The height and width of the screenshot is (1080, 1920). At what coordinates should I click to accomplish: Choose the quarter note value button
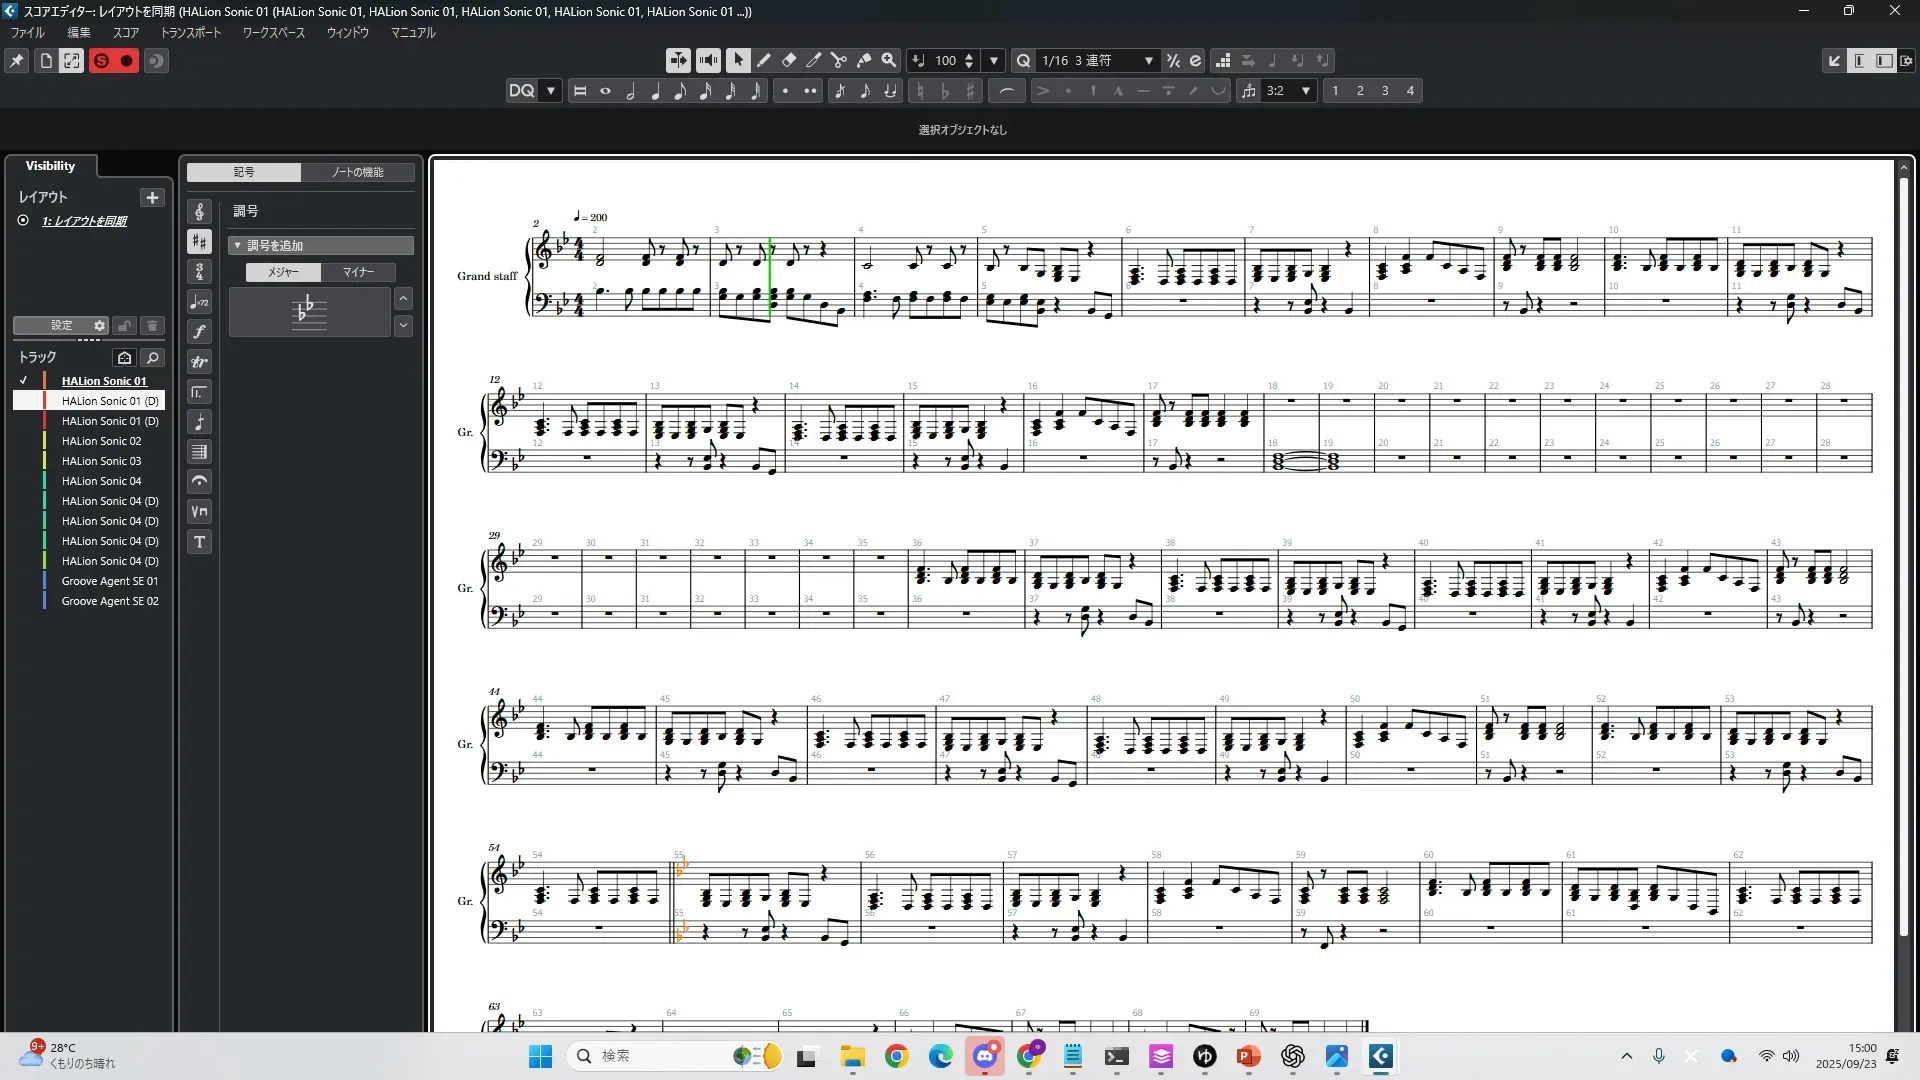655,91
